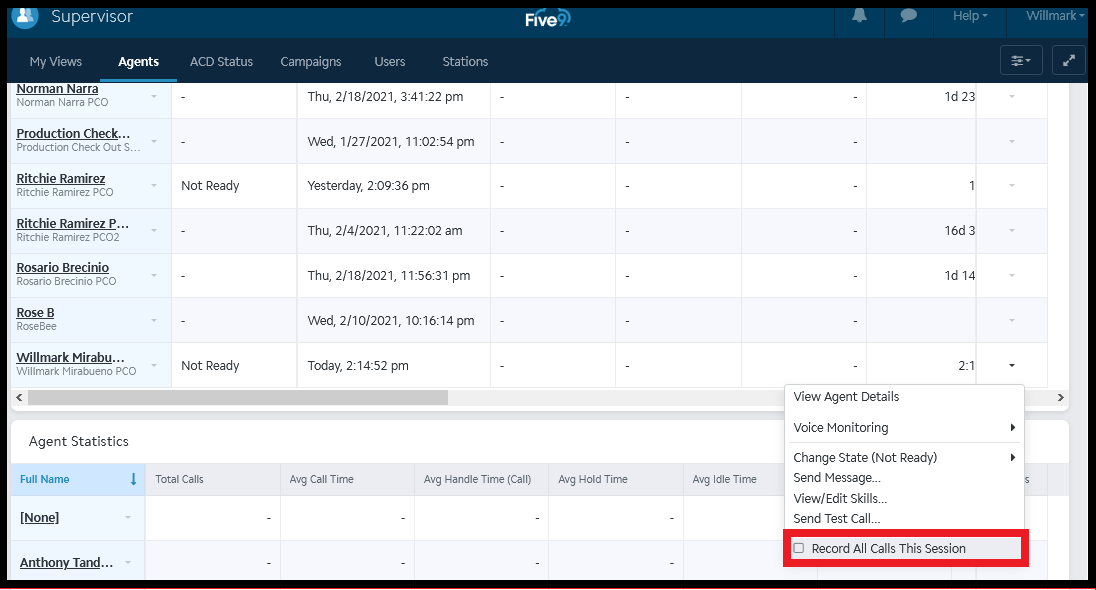
Task: Click the Supervisor app logo icon
Action: tap(24, 16)
